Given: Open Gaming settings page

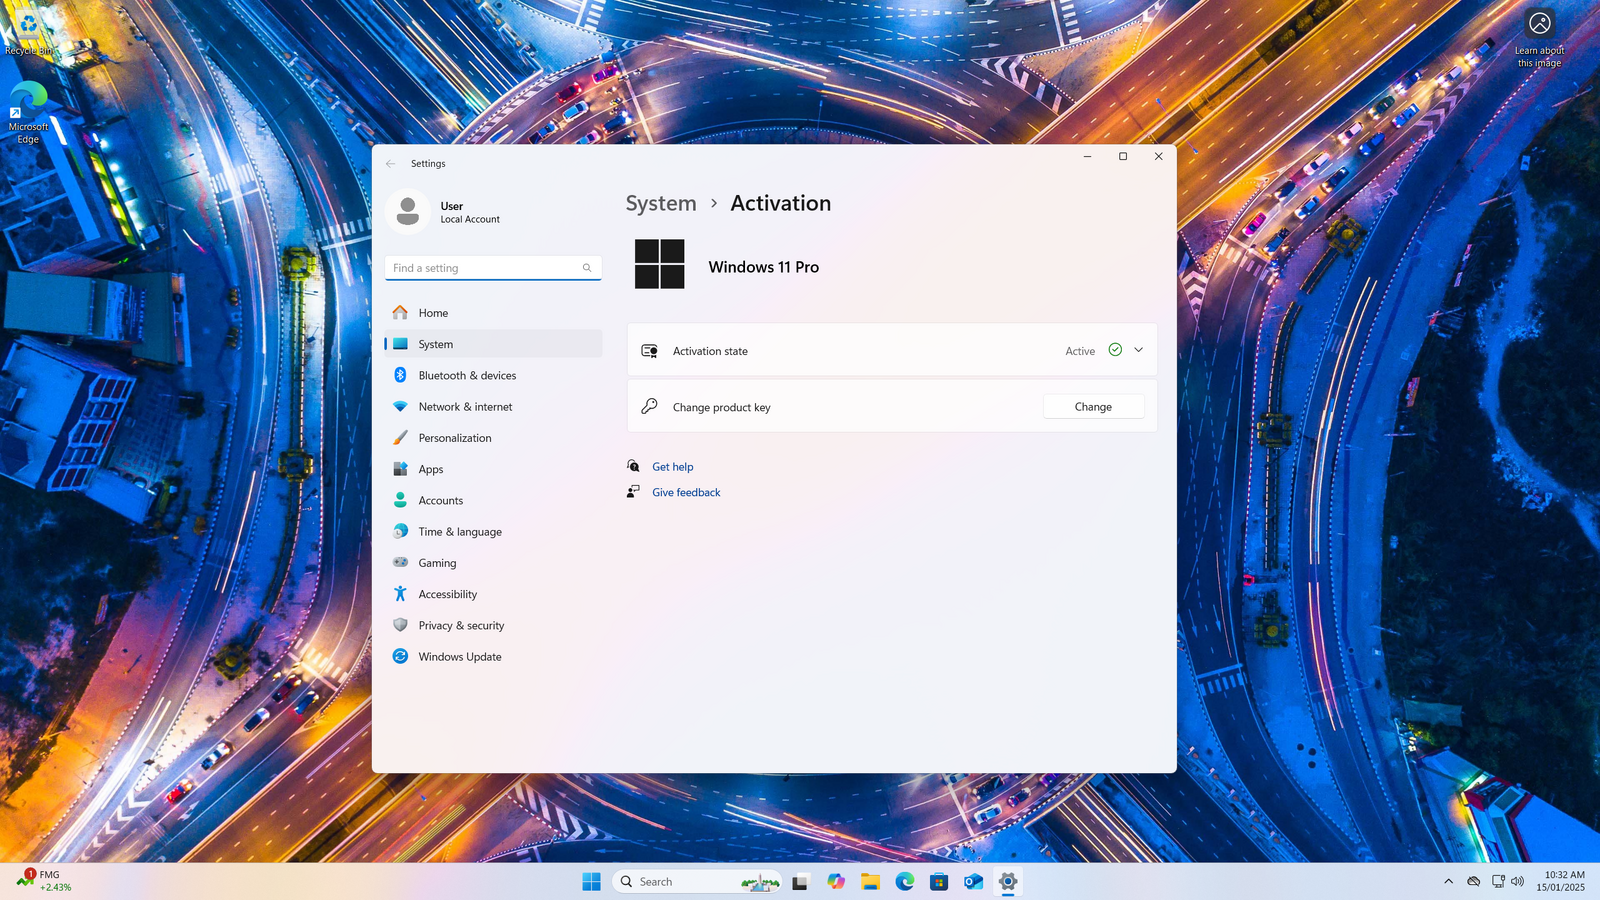Looking at the screenshot, I should [x=493, y=563].
